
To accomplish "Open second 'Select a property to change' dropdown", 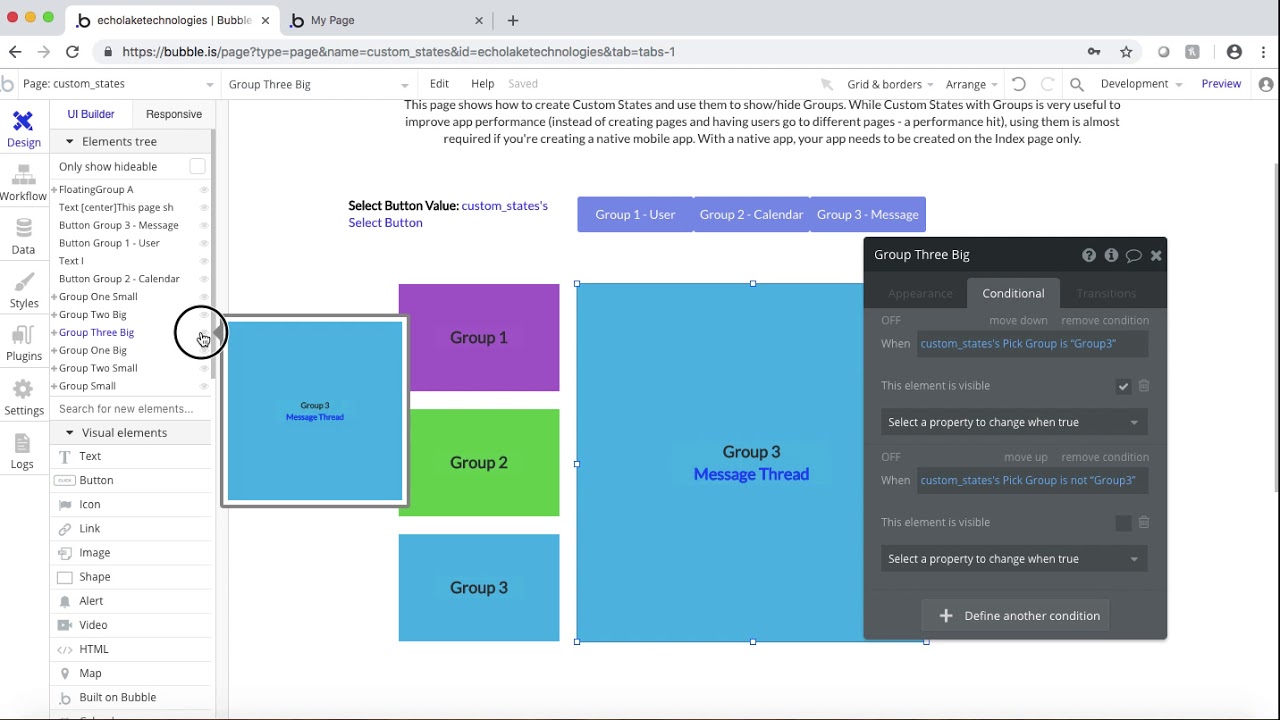I will pos(1014,559).
